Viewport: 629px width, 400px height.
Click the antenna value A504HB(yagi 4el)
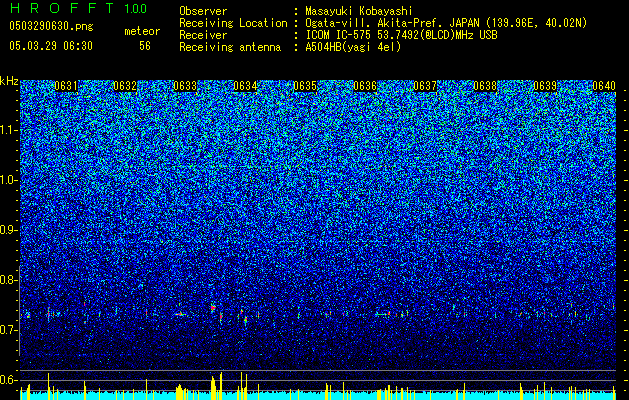(x=353, y=47)
